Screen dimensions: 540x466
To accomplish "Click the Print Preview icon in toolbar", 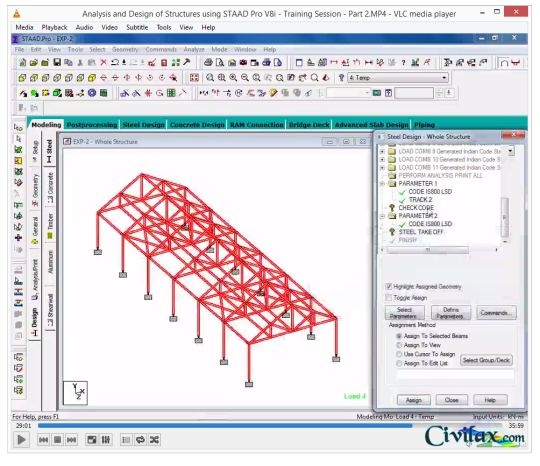I will tap(220, 62).
